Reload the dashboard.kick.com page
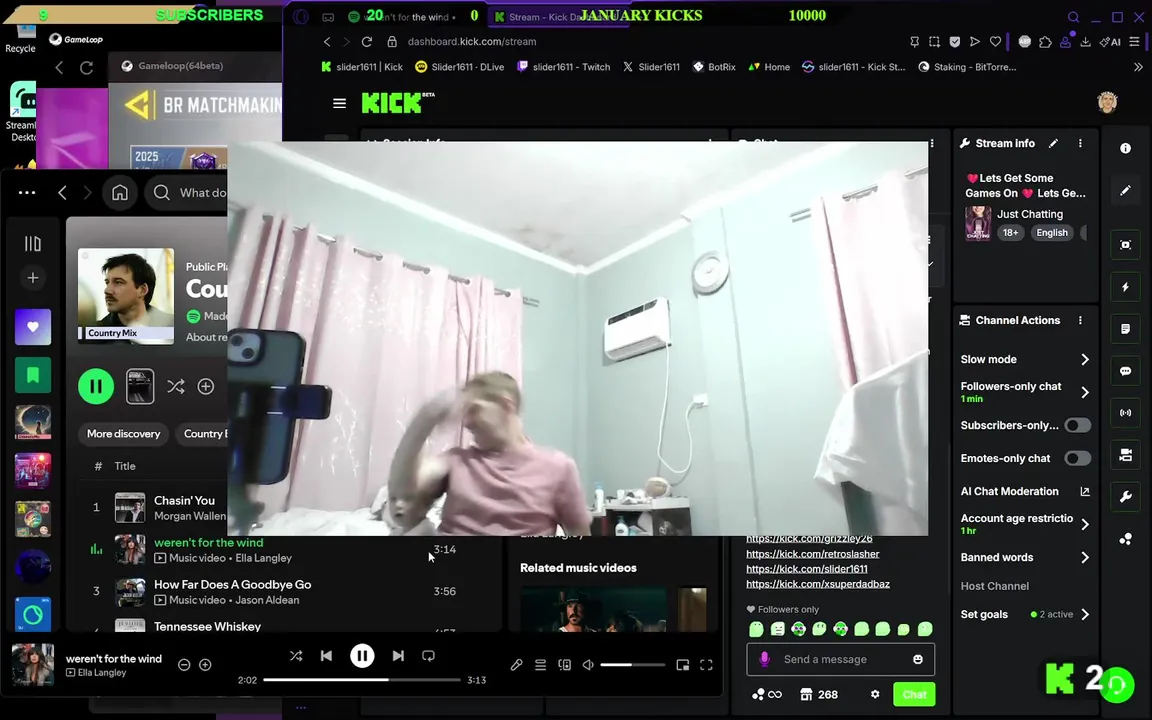The image size is (1152, 720). pyautogui.click(x=367, y=42)
